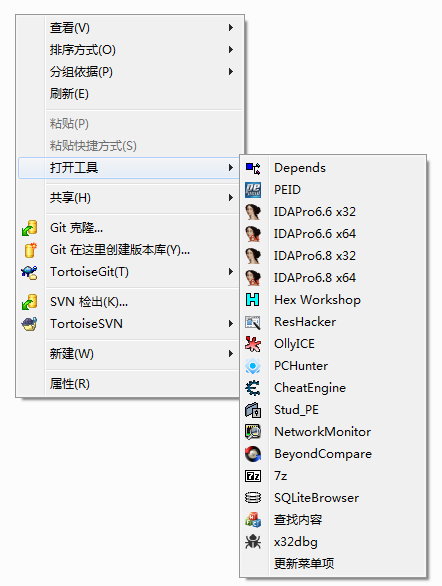
Task: Expand the TortoiseGit(T) submenu arrow
Action: [x=231, y=272]
